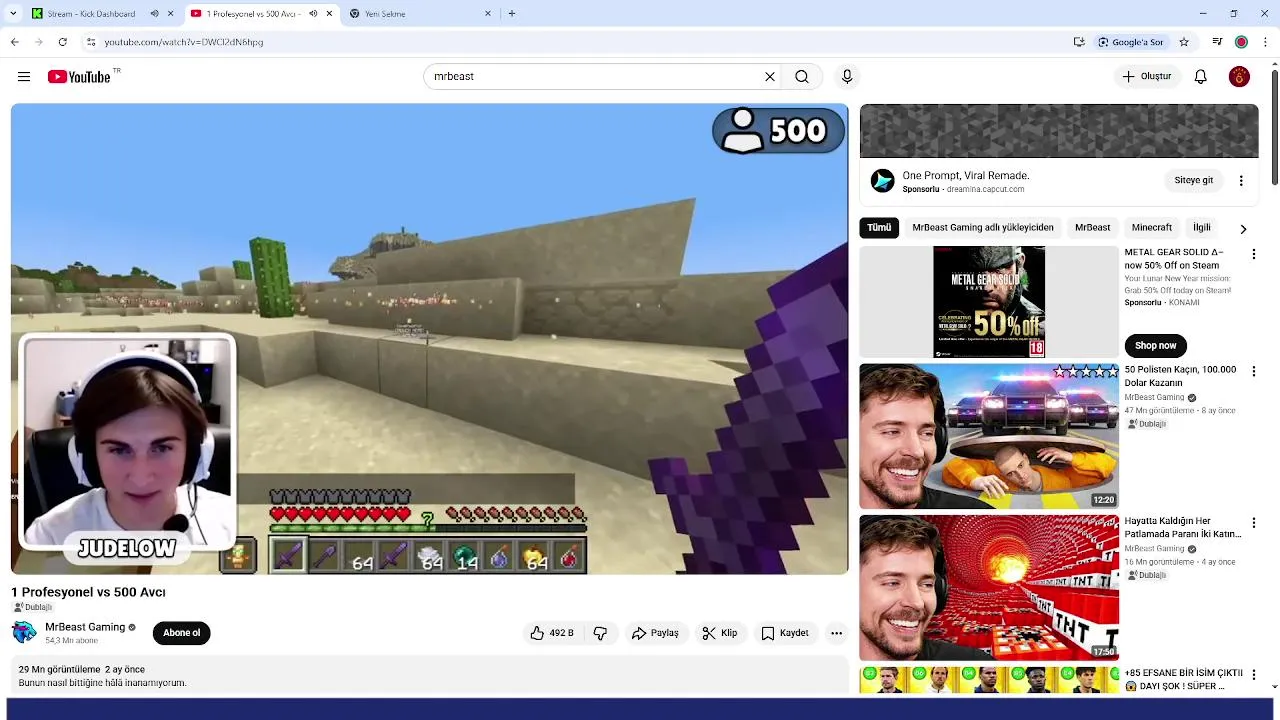Like the video with thumbs-up 492 B
This screenshot has height=720, width=1280.
coord(552,633)
